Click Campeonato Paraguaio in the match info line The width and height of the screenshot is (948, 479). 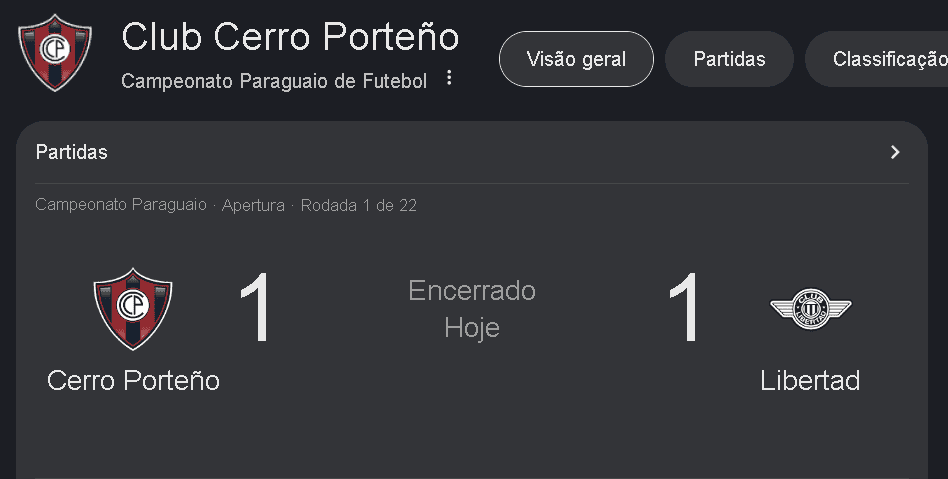[121, 206]
